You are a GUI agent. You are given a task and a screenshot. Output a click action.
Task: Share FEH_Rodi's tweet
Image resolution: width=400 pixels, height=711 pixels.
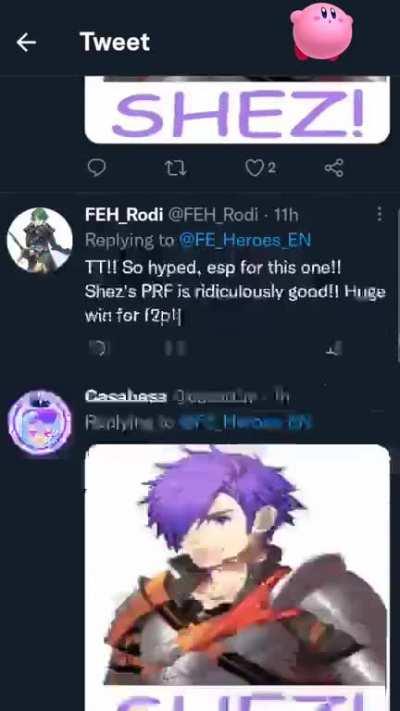(x=334, y=349)
